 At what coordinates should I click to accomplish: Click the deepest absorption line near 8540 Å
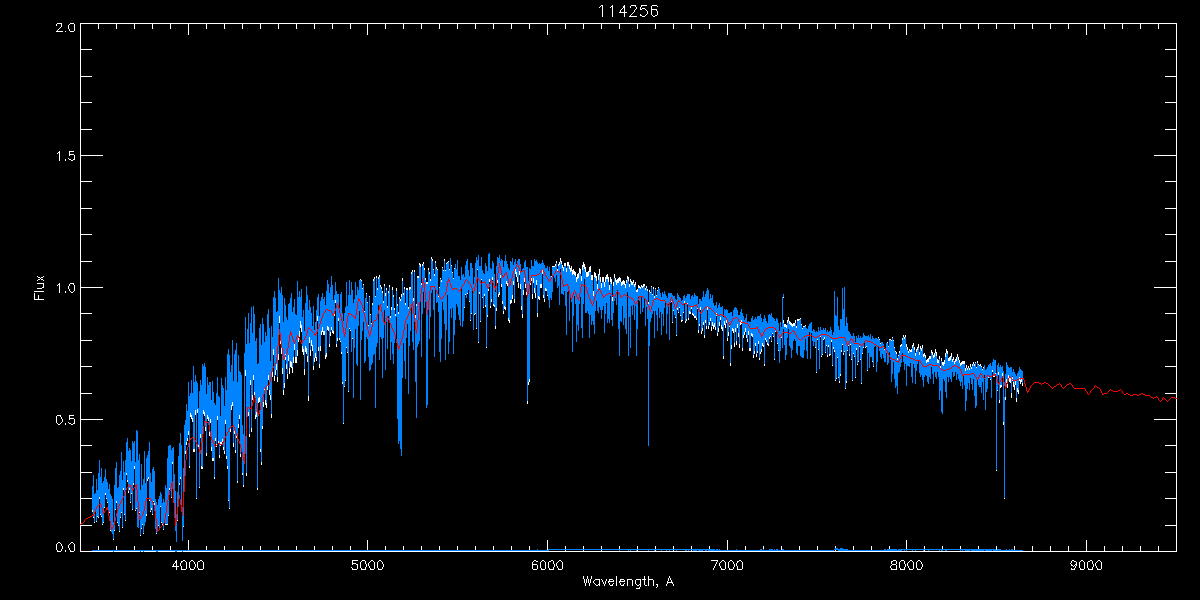point(1004,495)
